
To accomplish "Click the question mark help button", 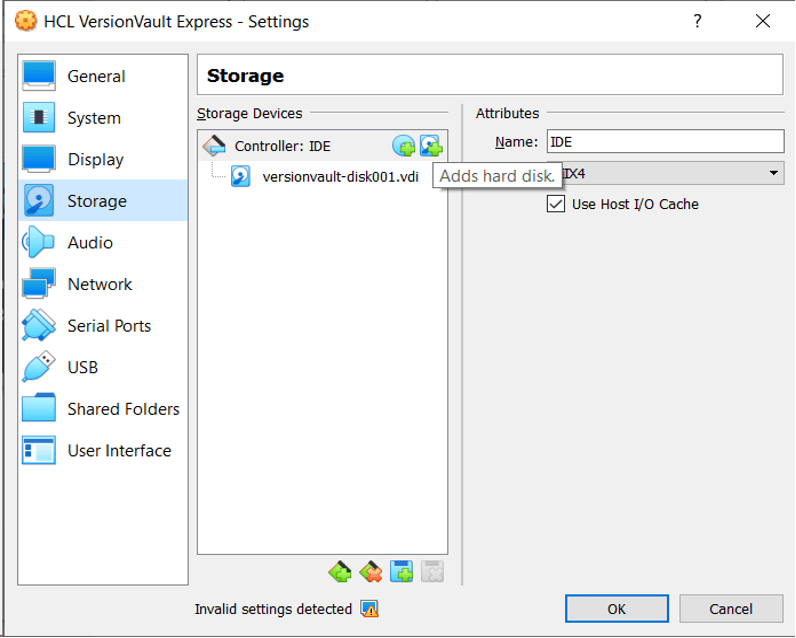I will click(698, 21).
